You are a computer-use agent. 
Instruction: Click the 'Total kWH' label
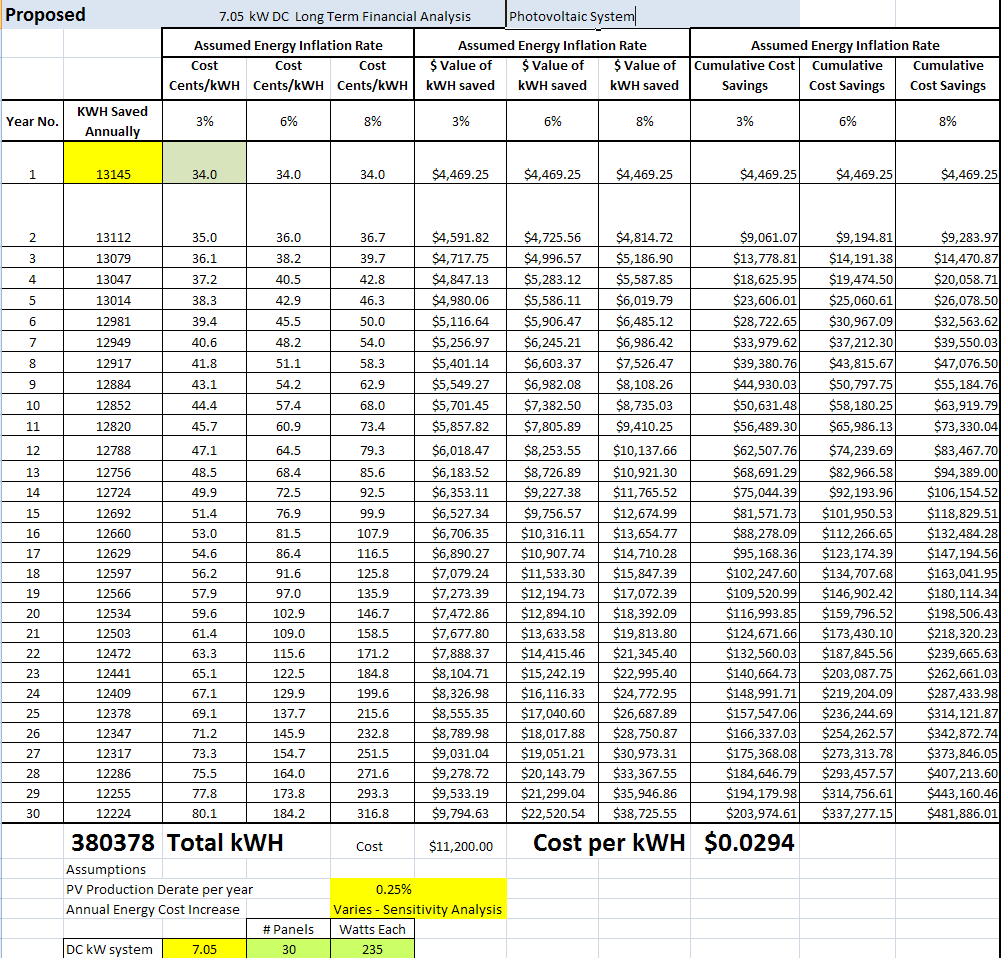(x=225, y=842)
